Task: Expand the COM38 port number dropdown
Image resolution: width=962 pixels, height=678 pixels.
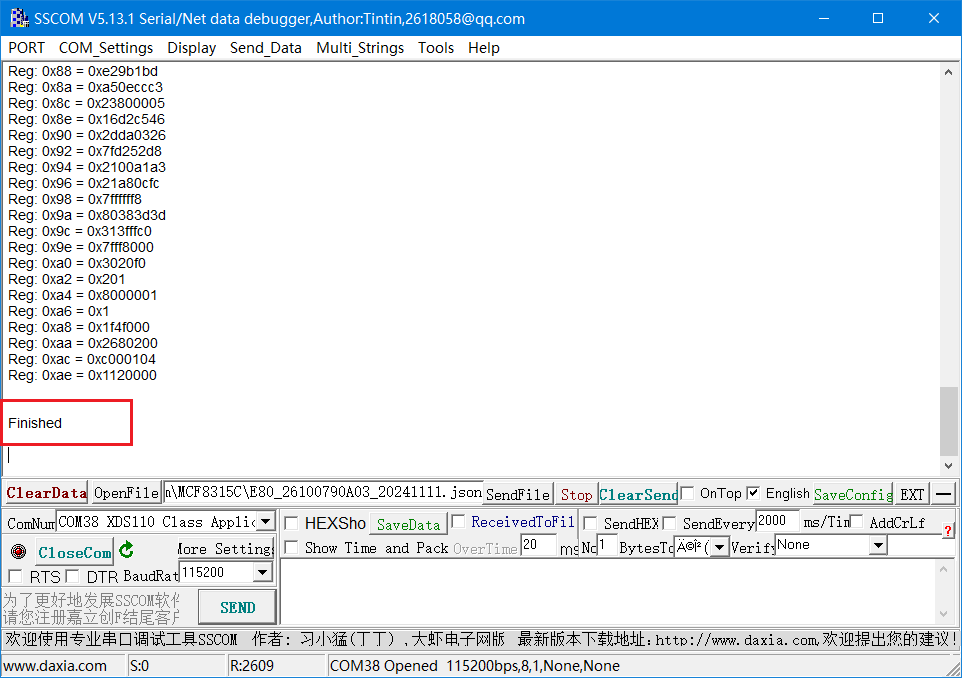Action: (x=265, y=521)
